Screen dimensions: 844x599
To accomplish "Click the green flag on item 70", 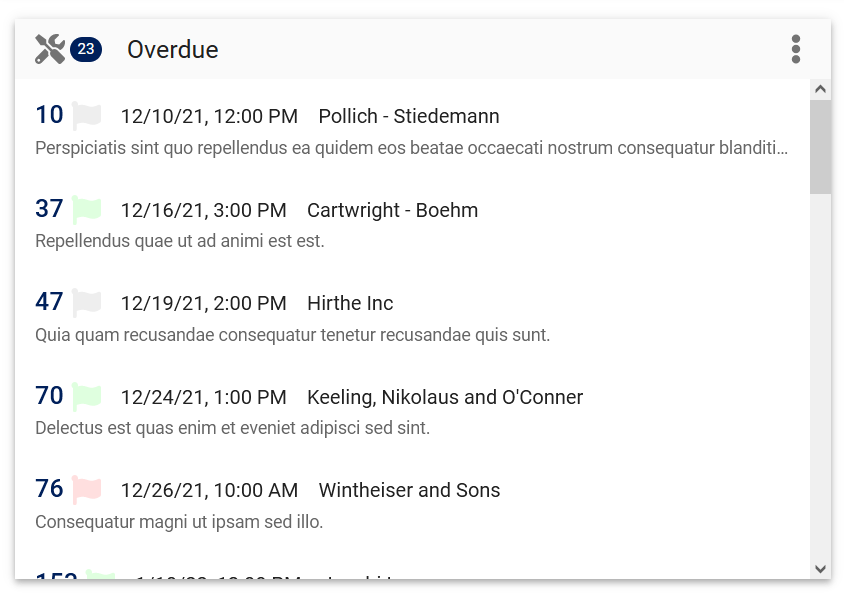I will coord(87,397).
